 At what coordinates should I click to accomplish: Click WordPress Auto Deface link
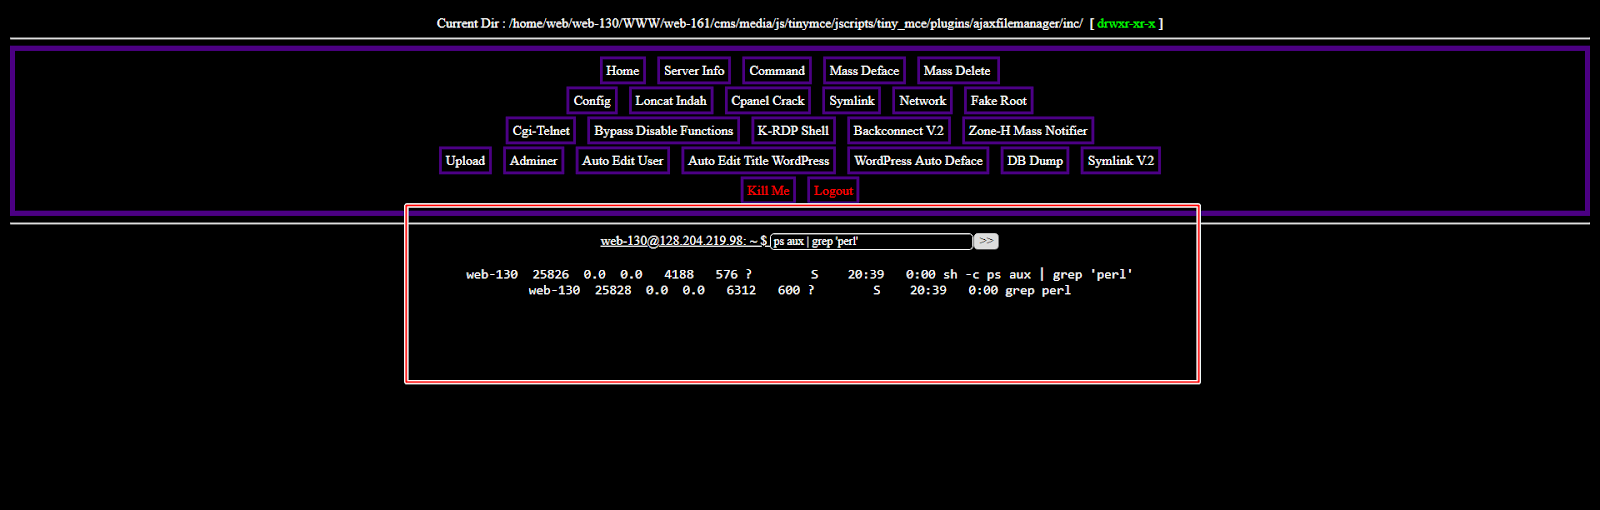[x=918, y=161]
